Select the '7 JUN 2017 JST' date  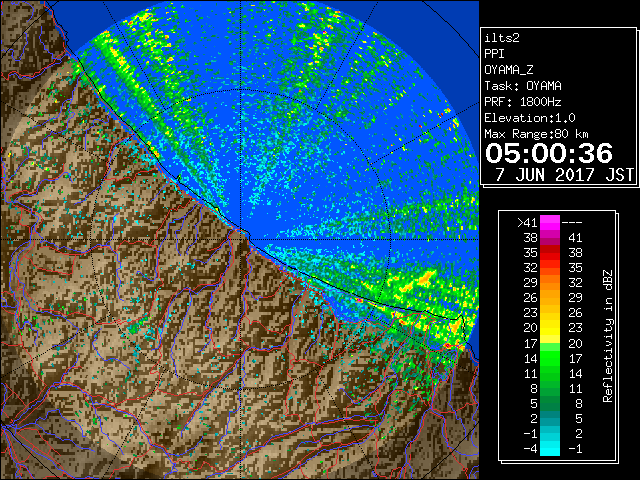pos(564,175)
